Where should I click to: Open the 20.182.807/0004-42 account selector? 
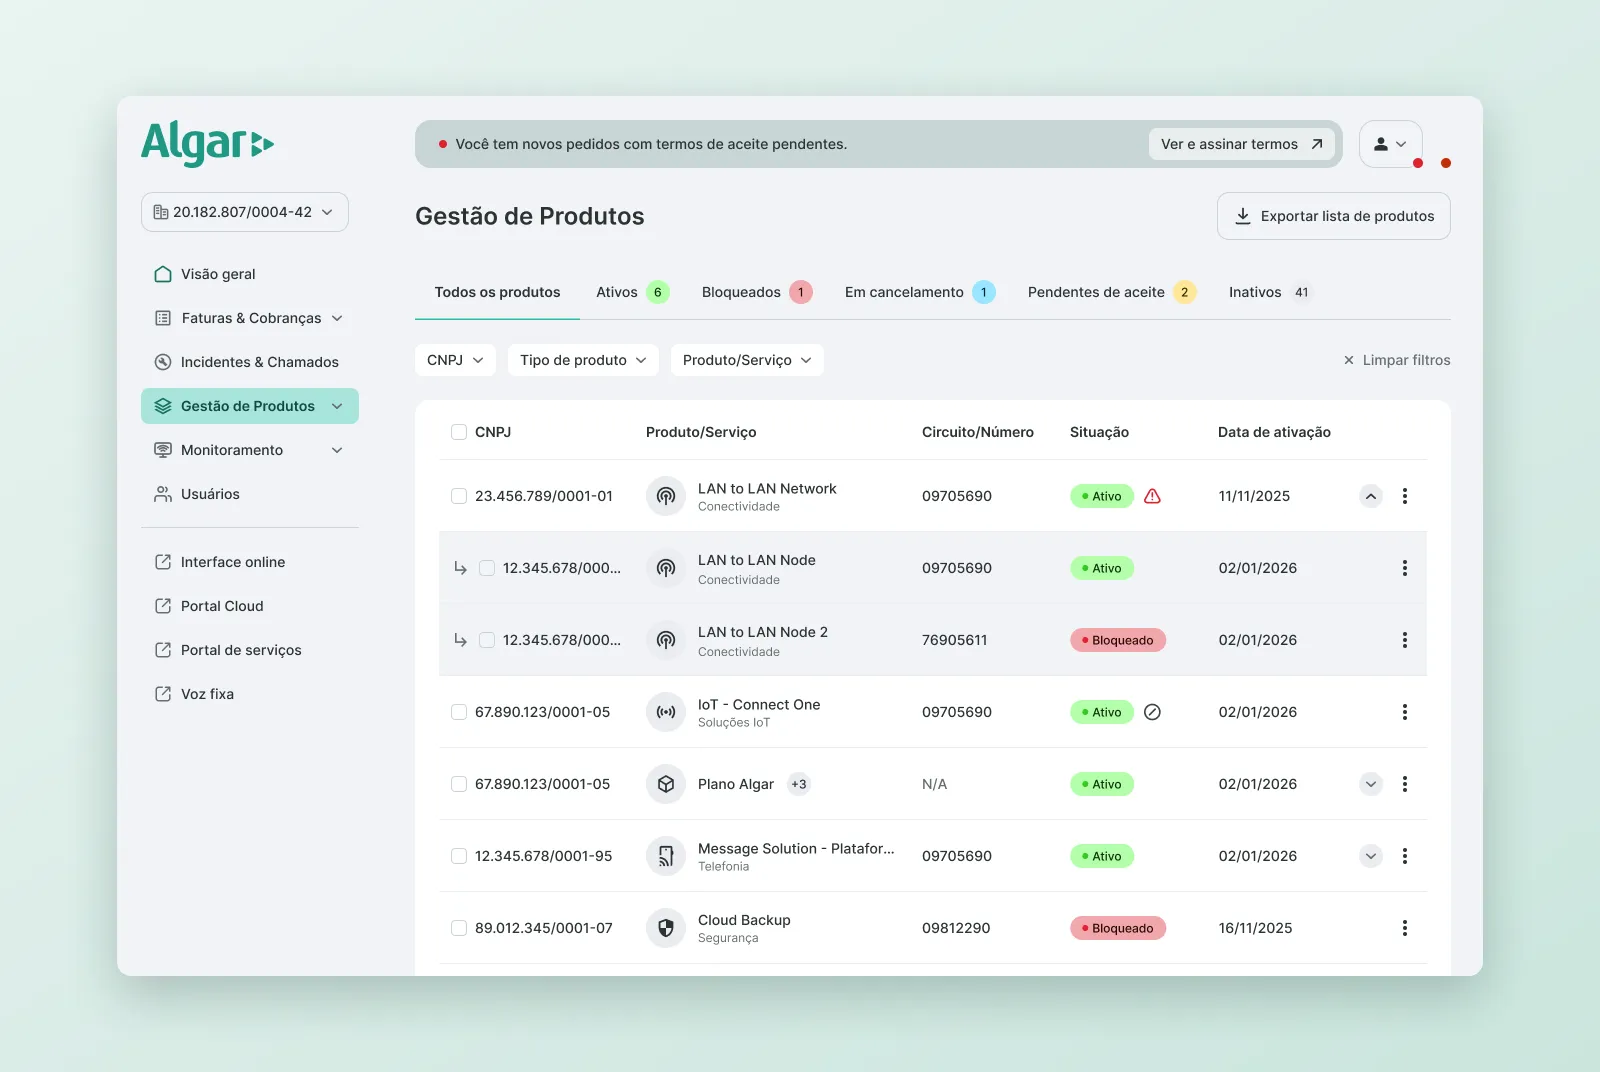245,212
